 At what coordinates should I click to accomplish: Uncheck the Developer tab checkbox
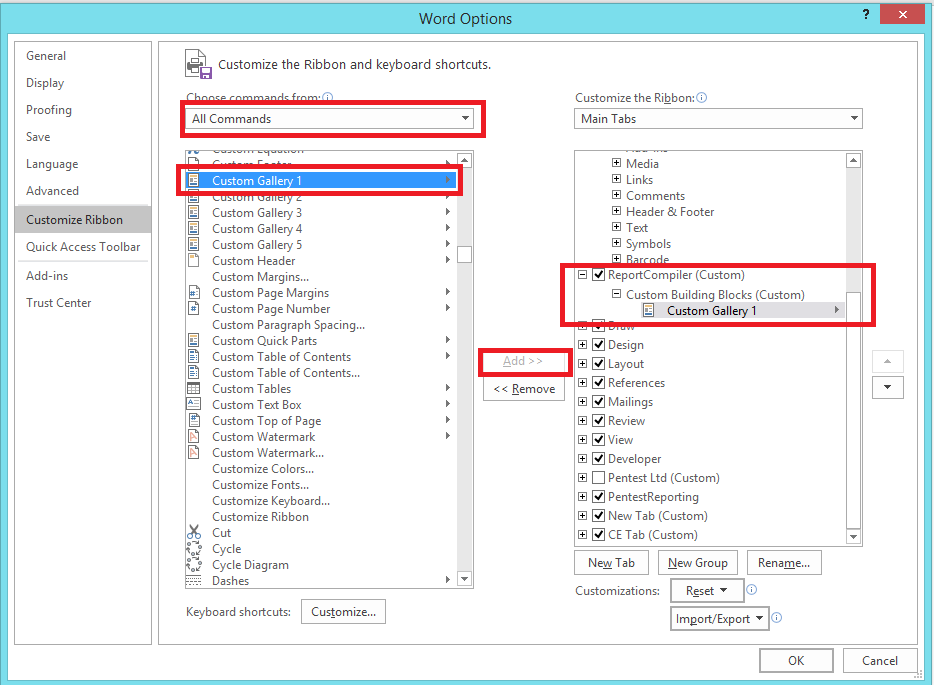pyautogui.click(x=598, y=459)
